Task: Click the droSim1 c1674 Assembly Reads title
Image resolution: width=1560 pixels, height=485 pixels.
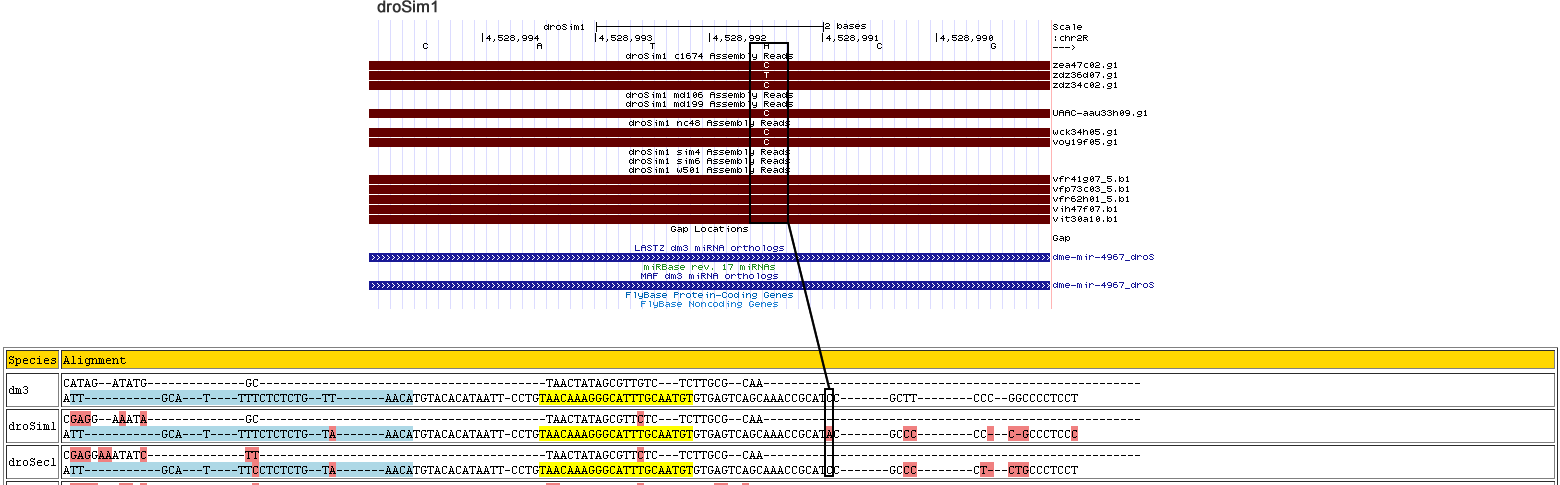Action: click(x=709, y=56)
